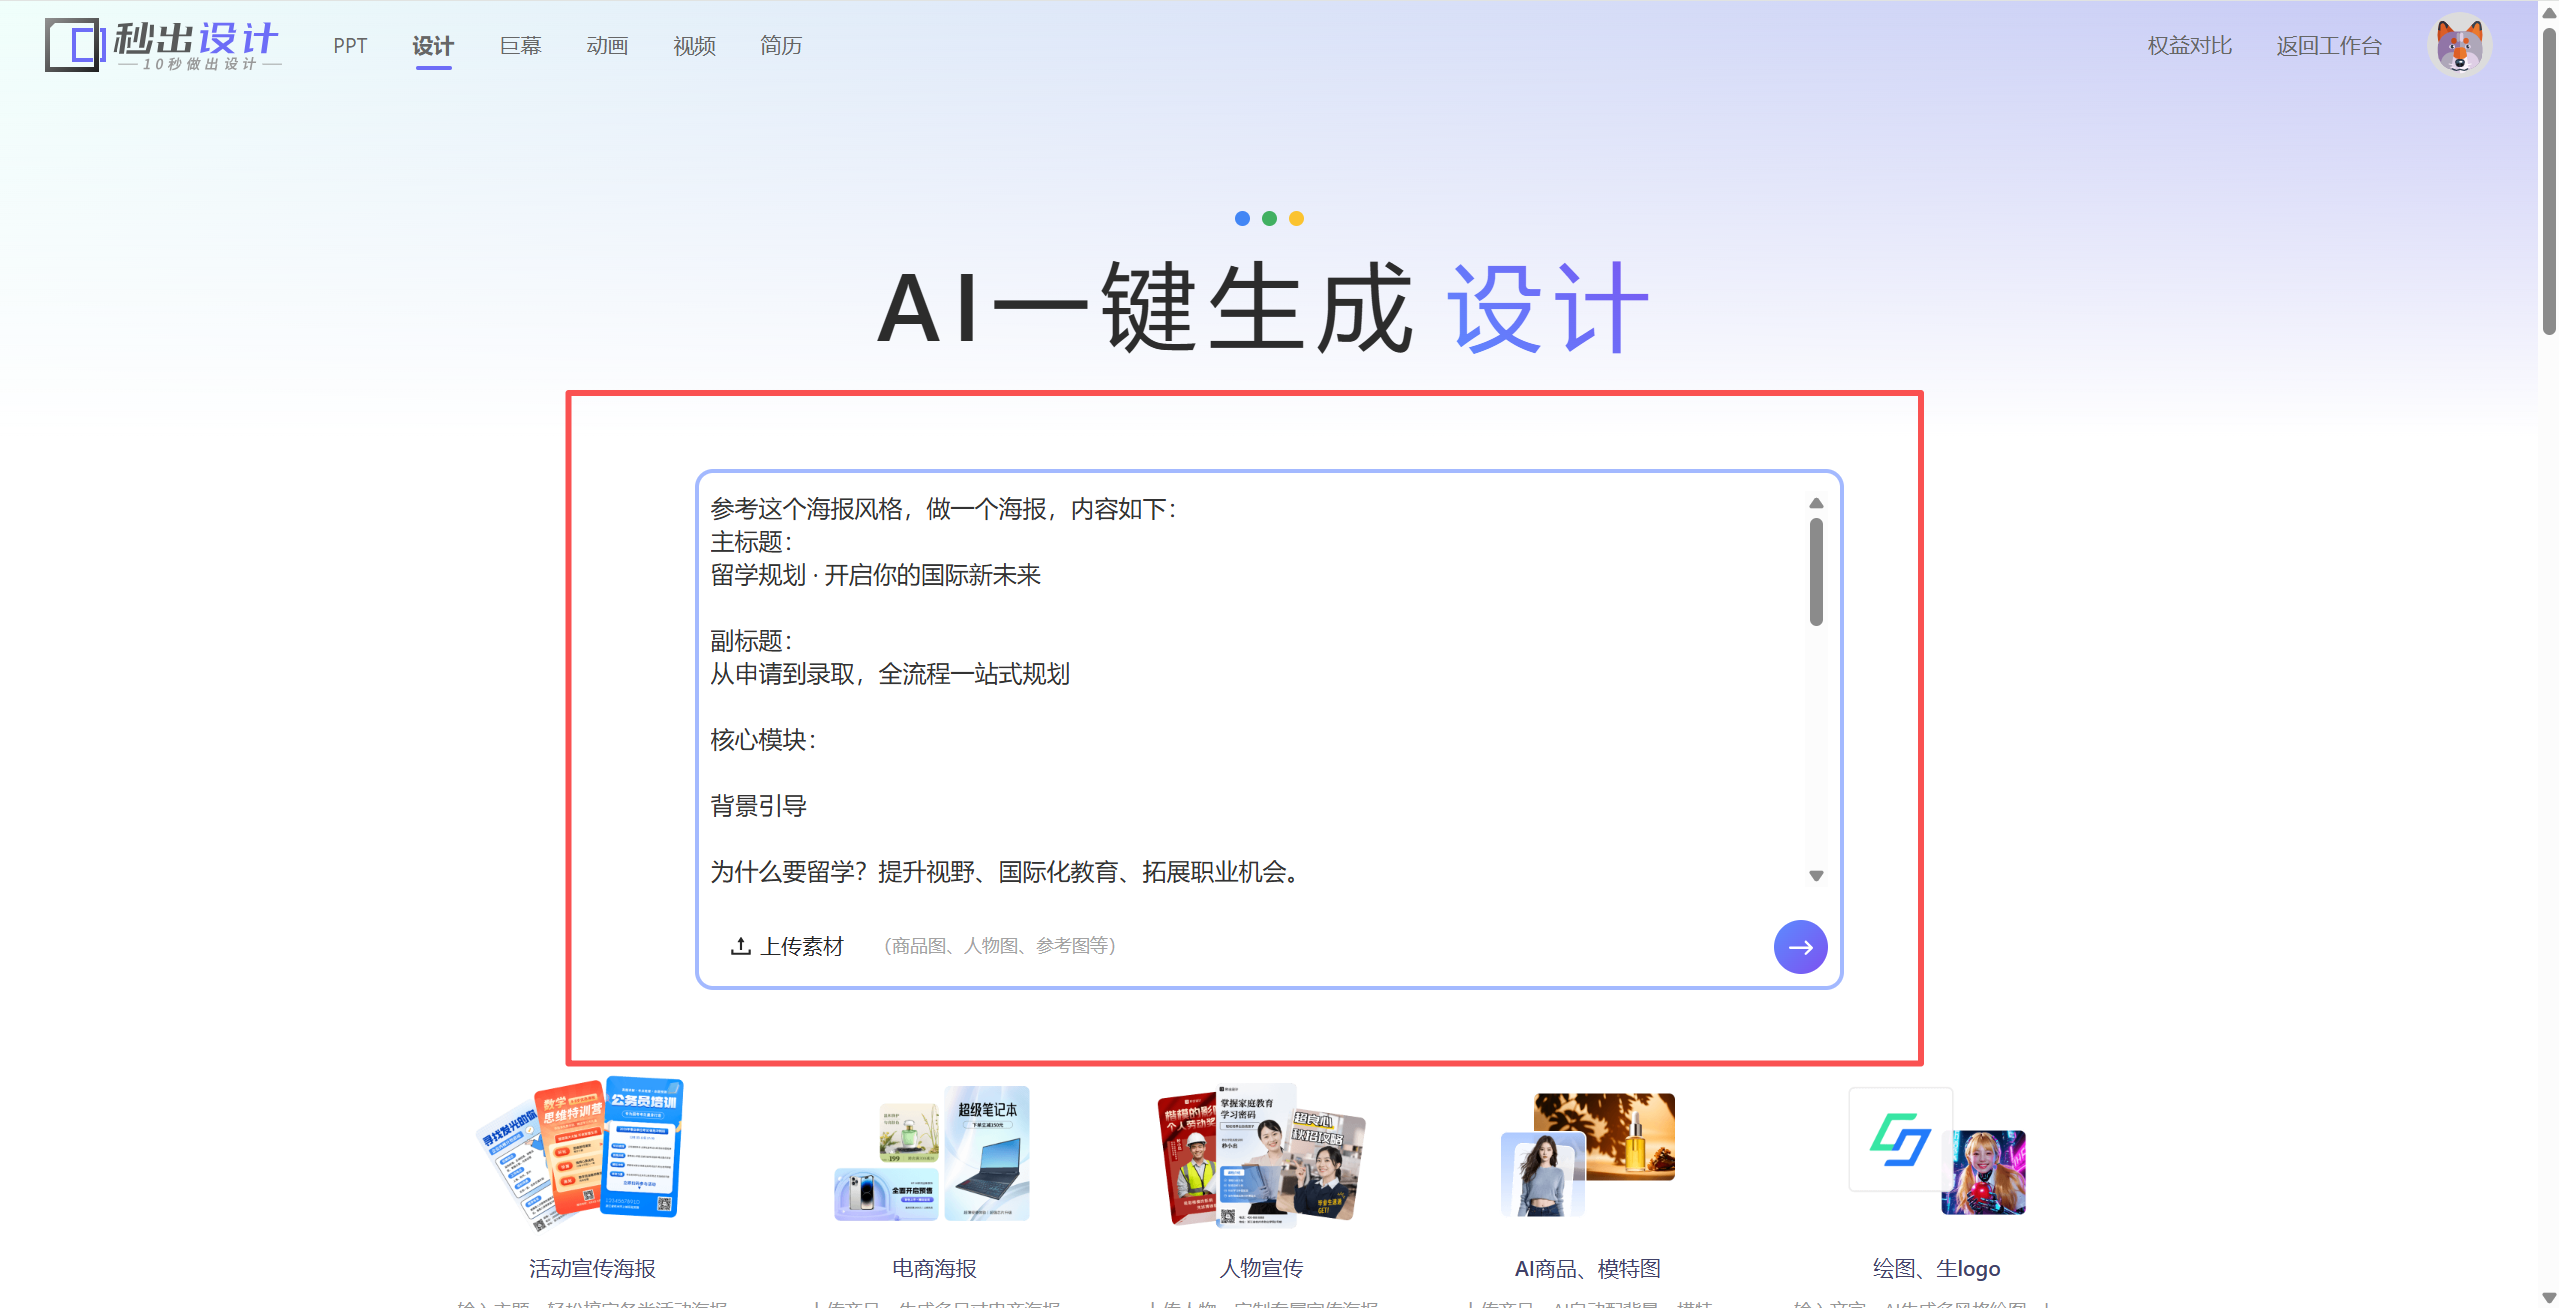Click the page scrollbar thumb
Image resolution: width=2559 pixels, height=1308 pixels.
click(x=2549, y=180)
